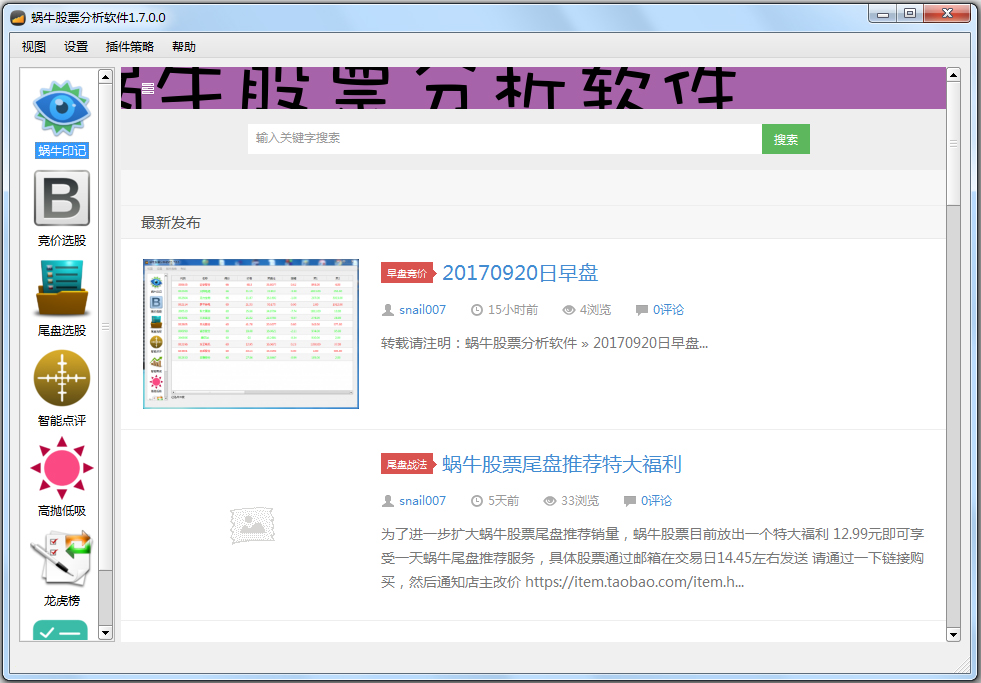Click the placeholder image of the 福利 post

[x=252, y=525]
